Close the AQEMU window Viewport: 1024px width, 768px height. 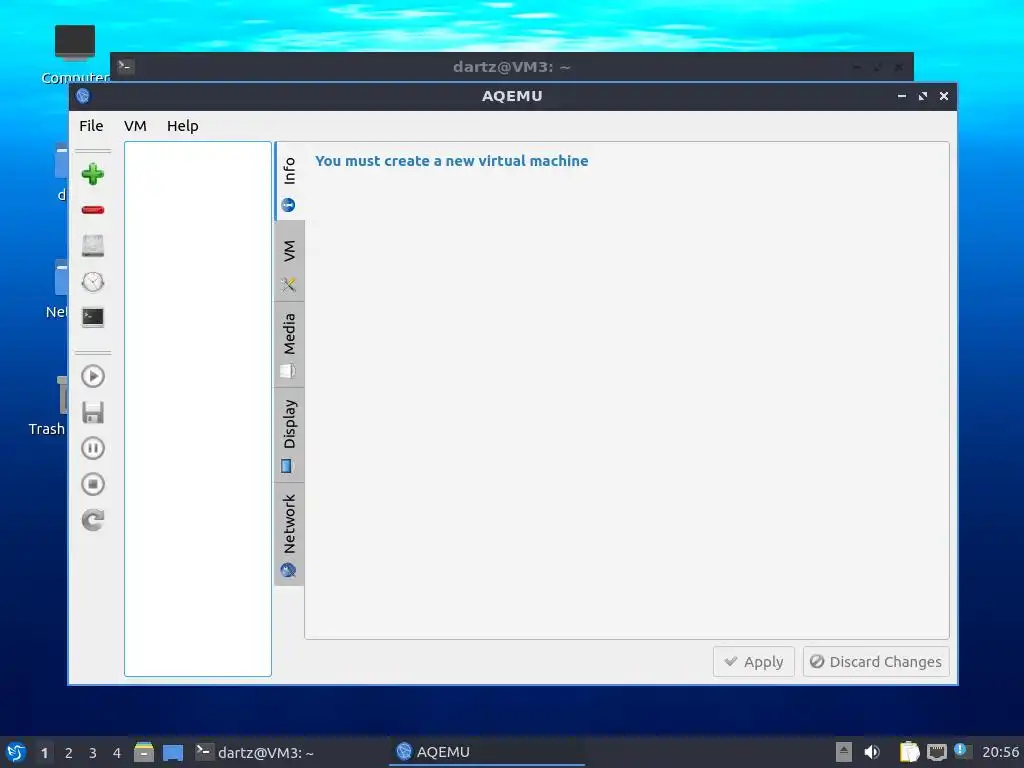944,96
